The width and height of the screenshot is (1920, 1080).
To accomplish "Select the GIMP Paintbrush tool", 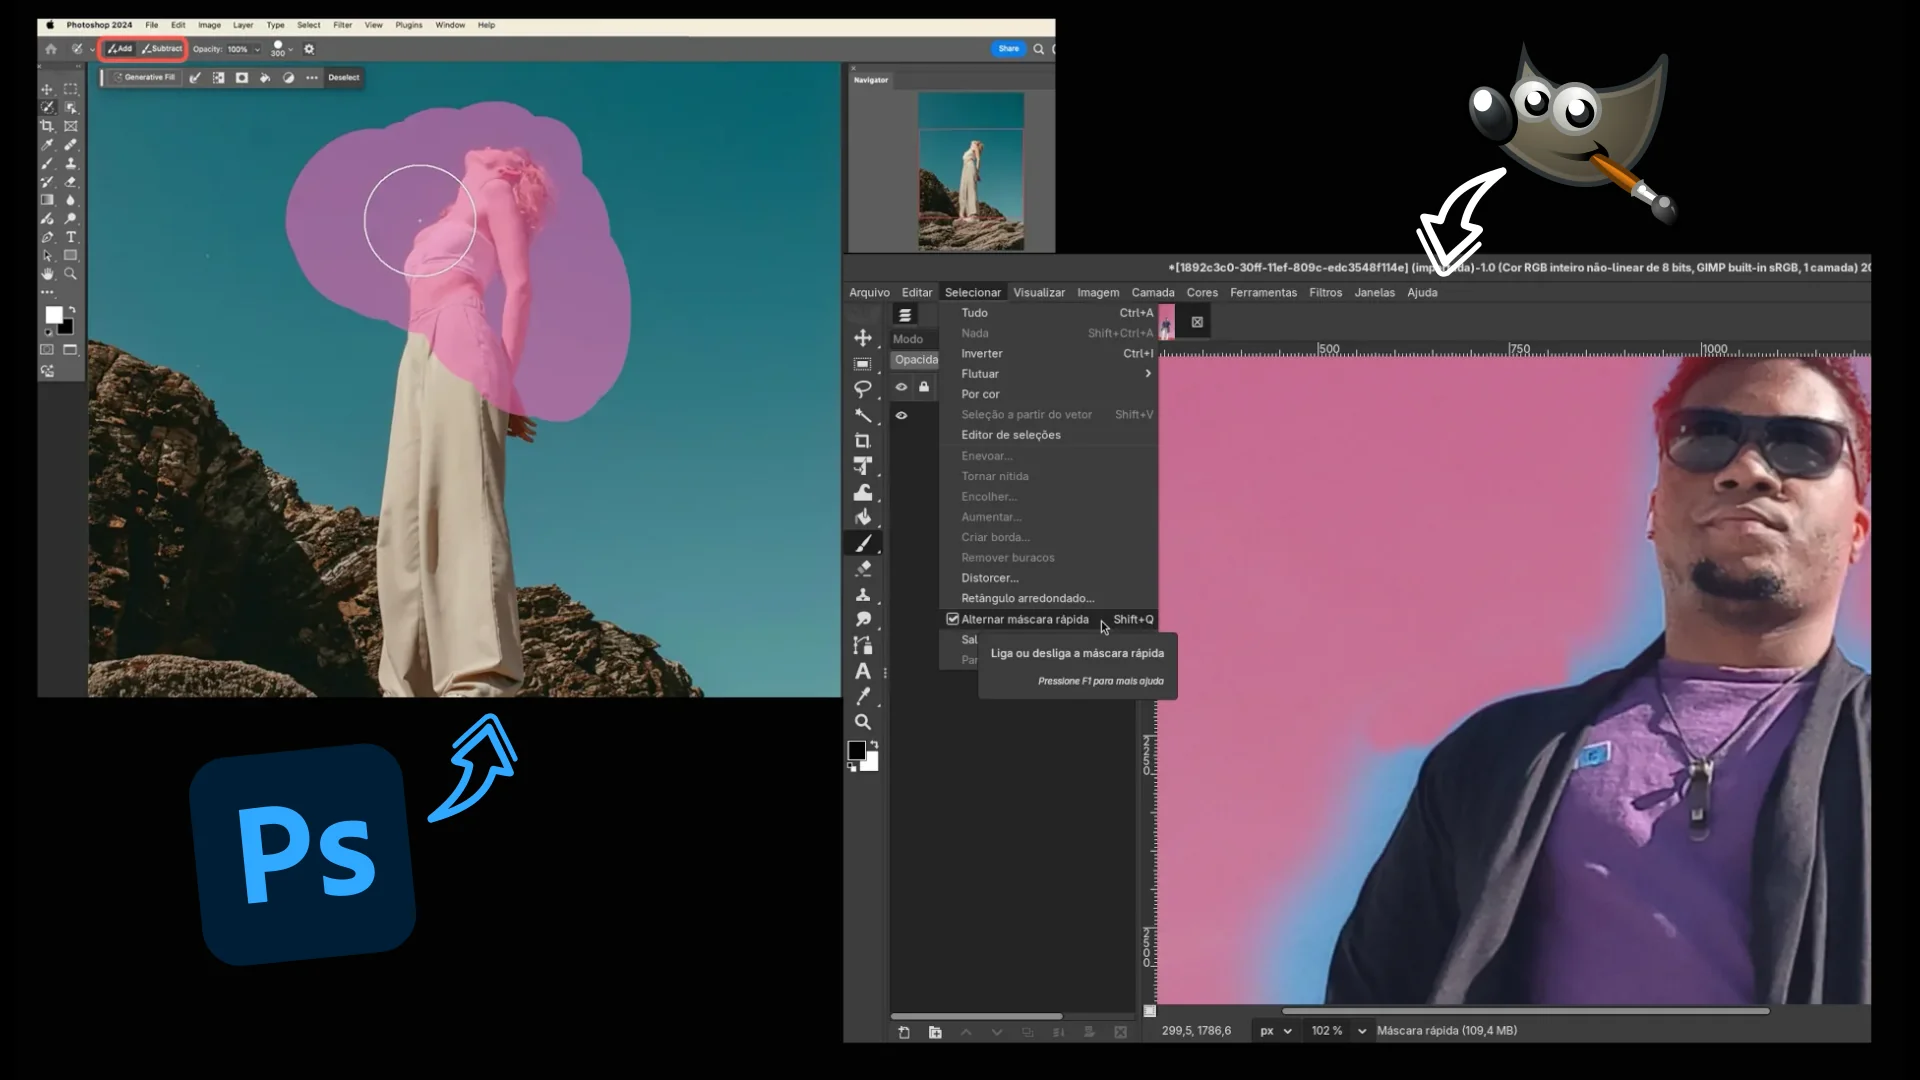I will click(863, 543).
